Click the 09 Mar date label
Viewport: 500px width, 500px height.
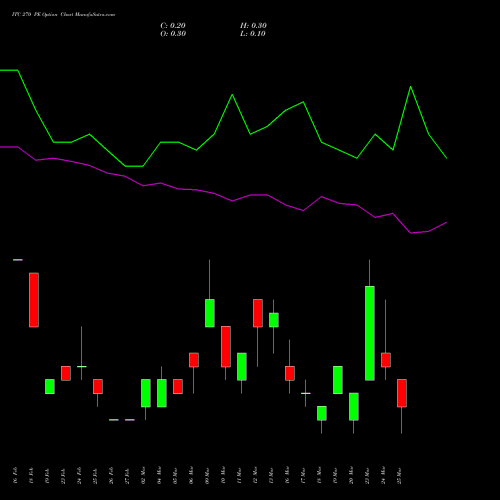click(207, 475)
